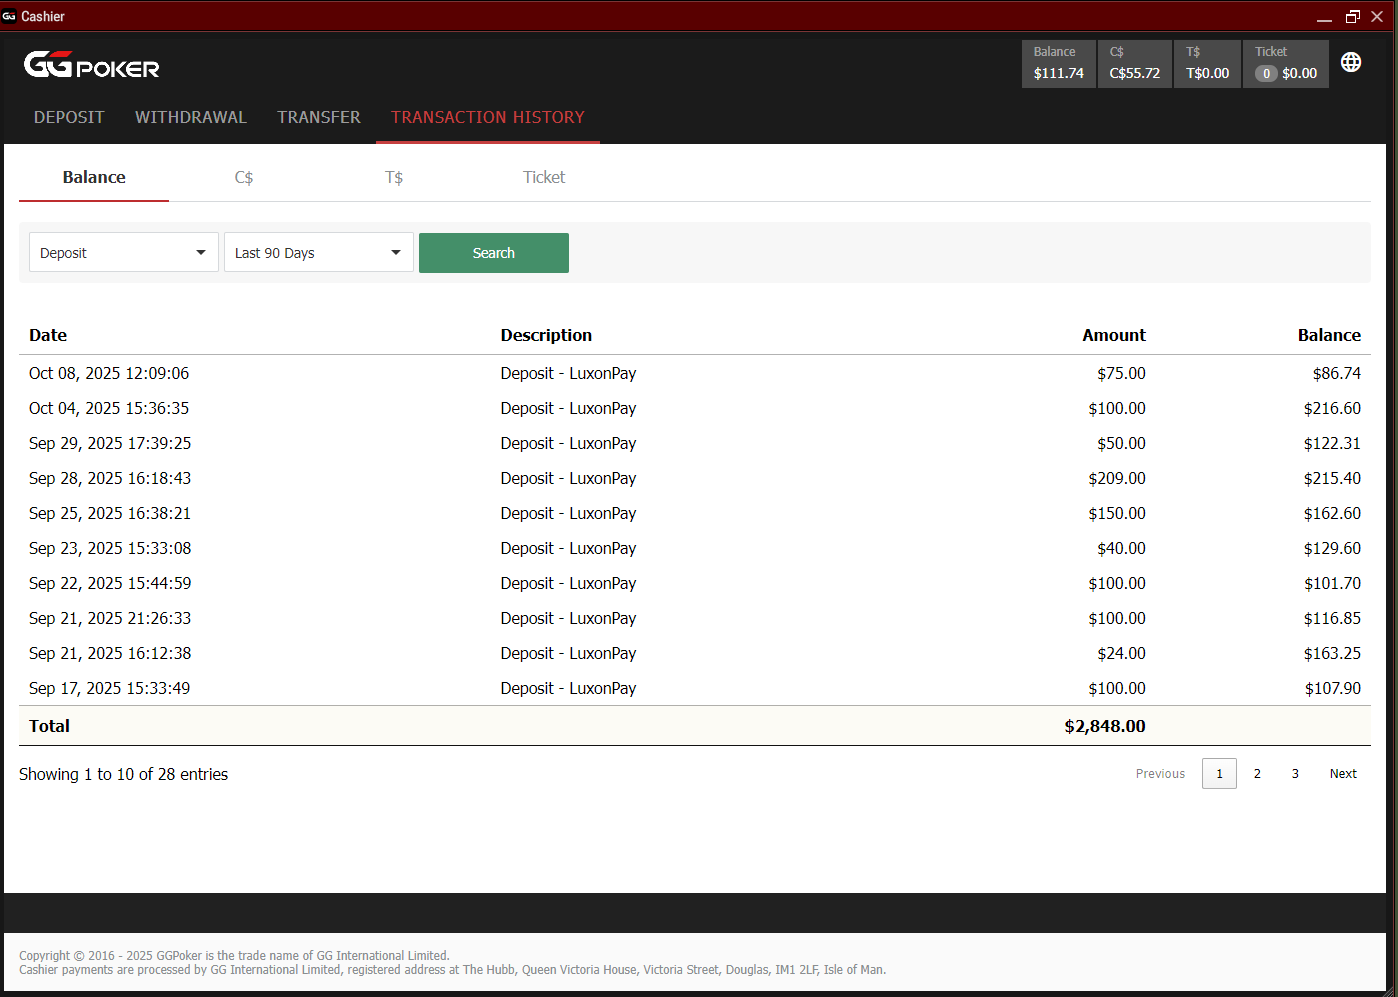Select the Oct 08, 2025 deposit row
Viewport: 1398px width, 997px height.
695,373
